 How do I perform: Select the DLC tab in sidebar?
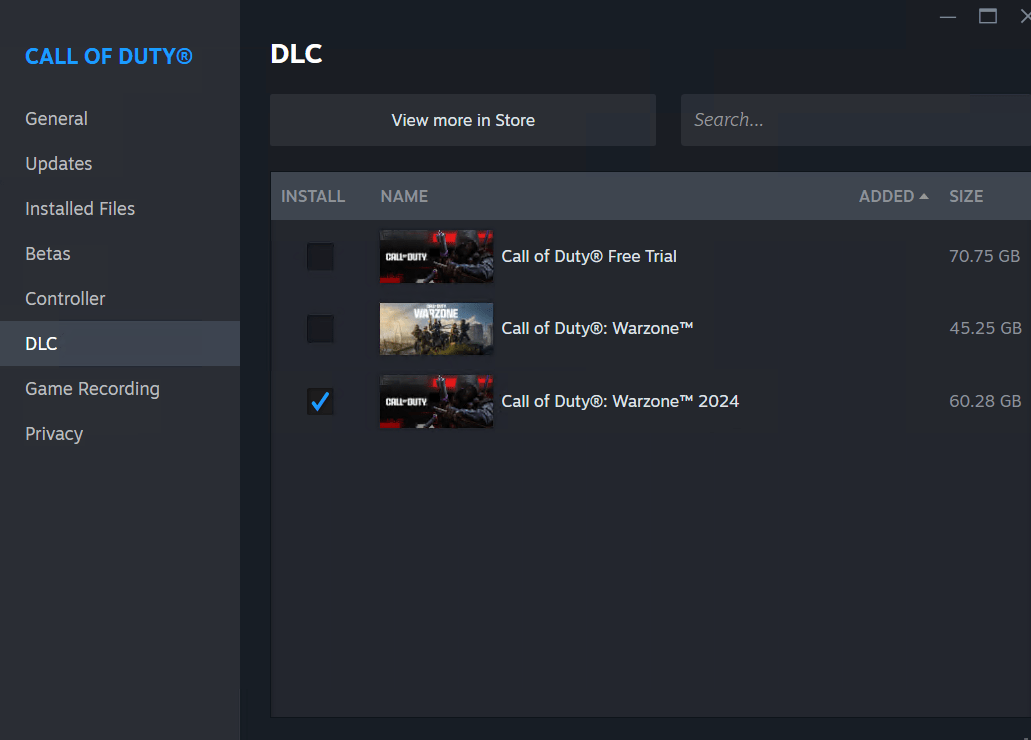point(120,343)
